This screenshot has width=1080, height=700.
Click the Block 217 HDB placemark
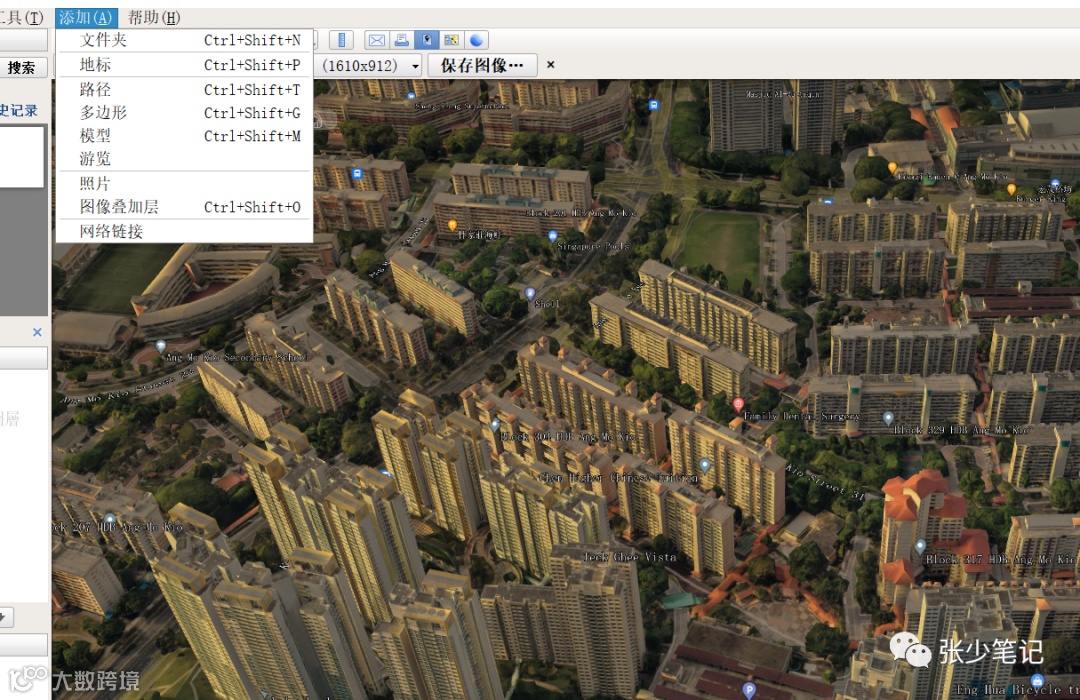920,546
